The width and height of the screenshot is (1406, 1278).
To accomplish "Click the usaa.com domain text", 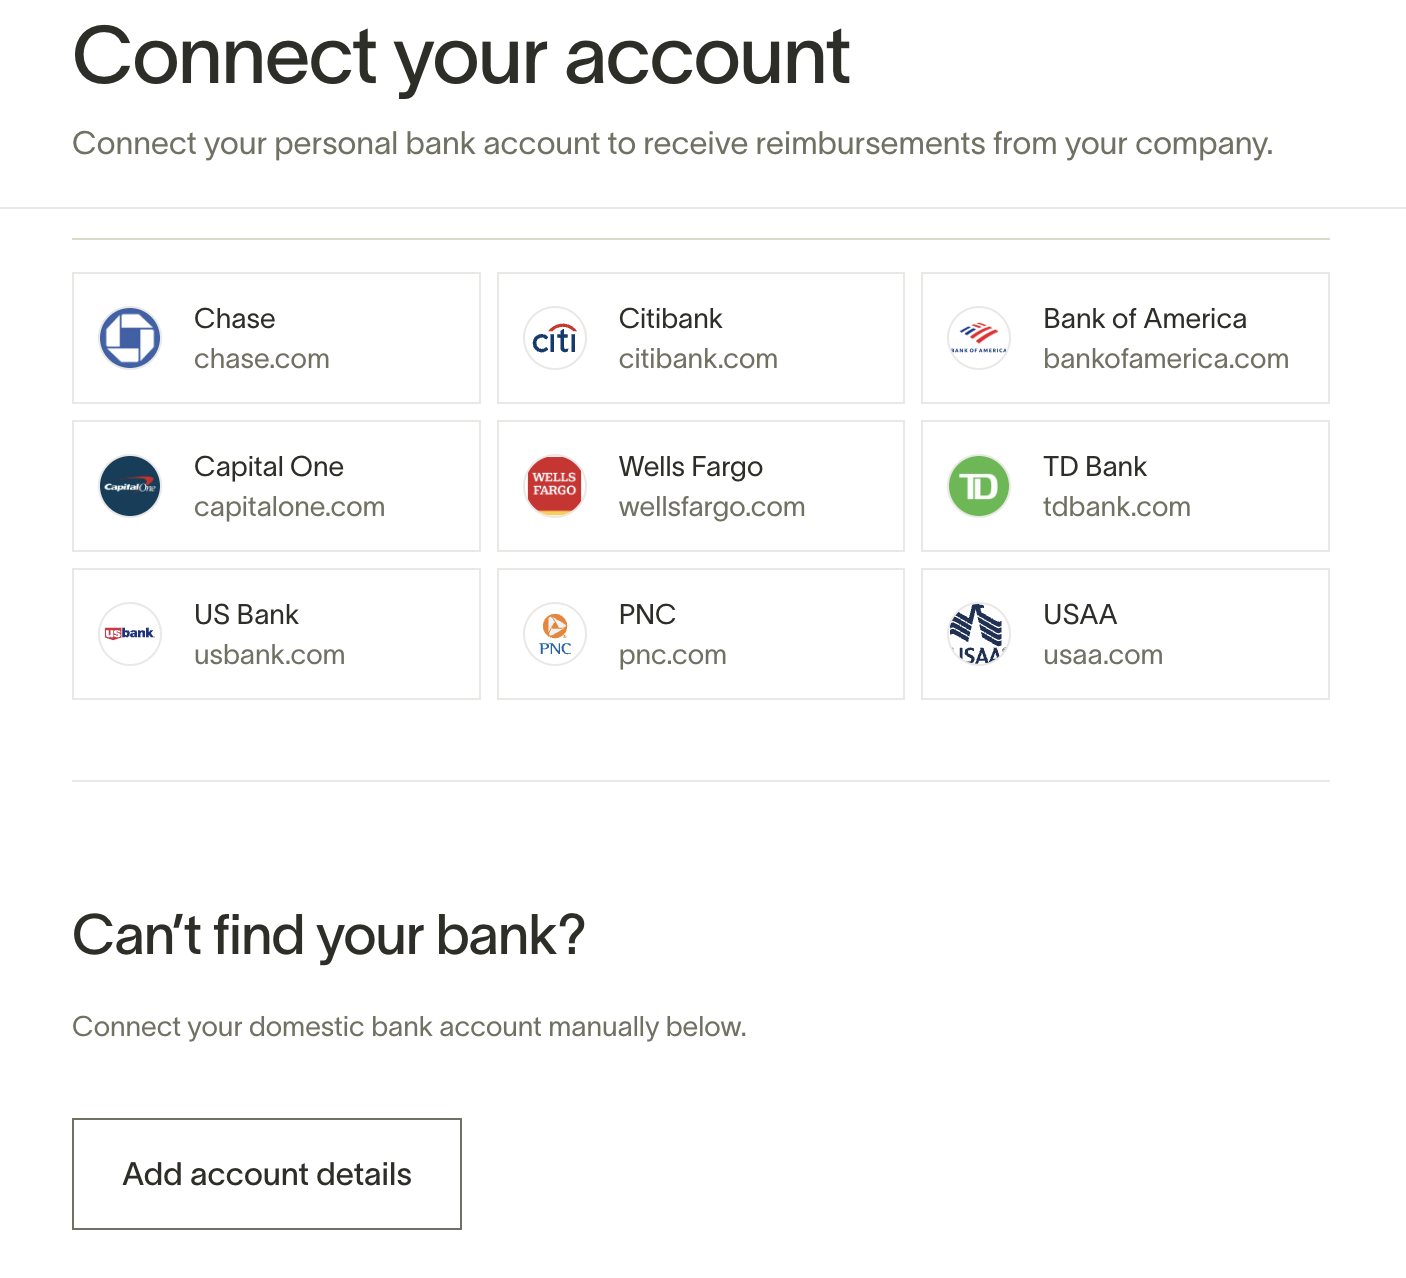I will (1103, 655).
